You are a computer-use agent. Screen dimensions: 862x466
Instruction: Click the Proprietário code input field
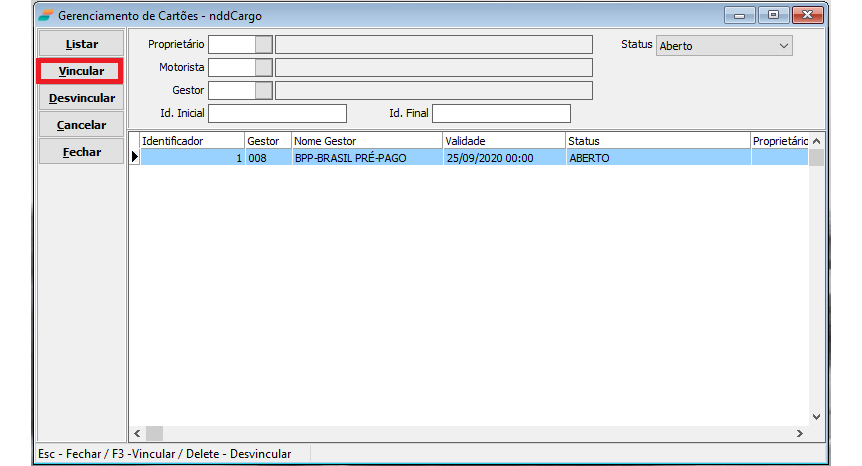click(x=232, y=45)
